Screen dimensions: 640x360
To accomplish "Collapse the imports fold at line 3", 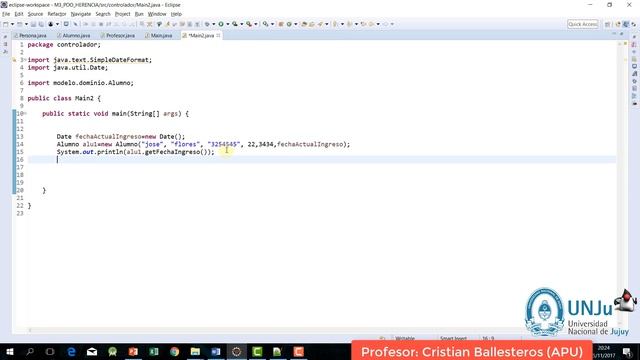I will point(25,60).
